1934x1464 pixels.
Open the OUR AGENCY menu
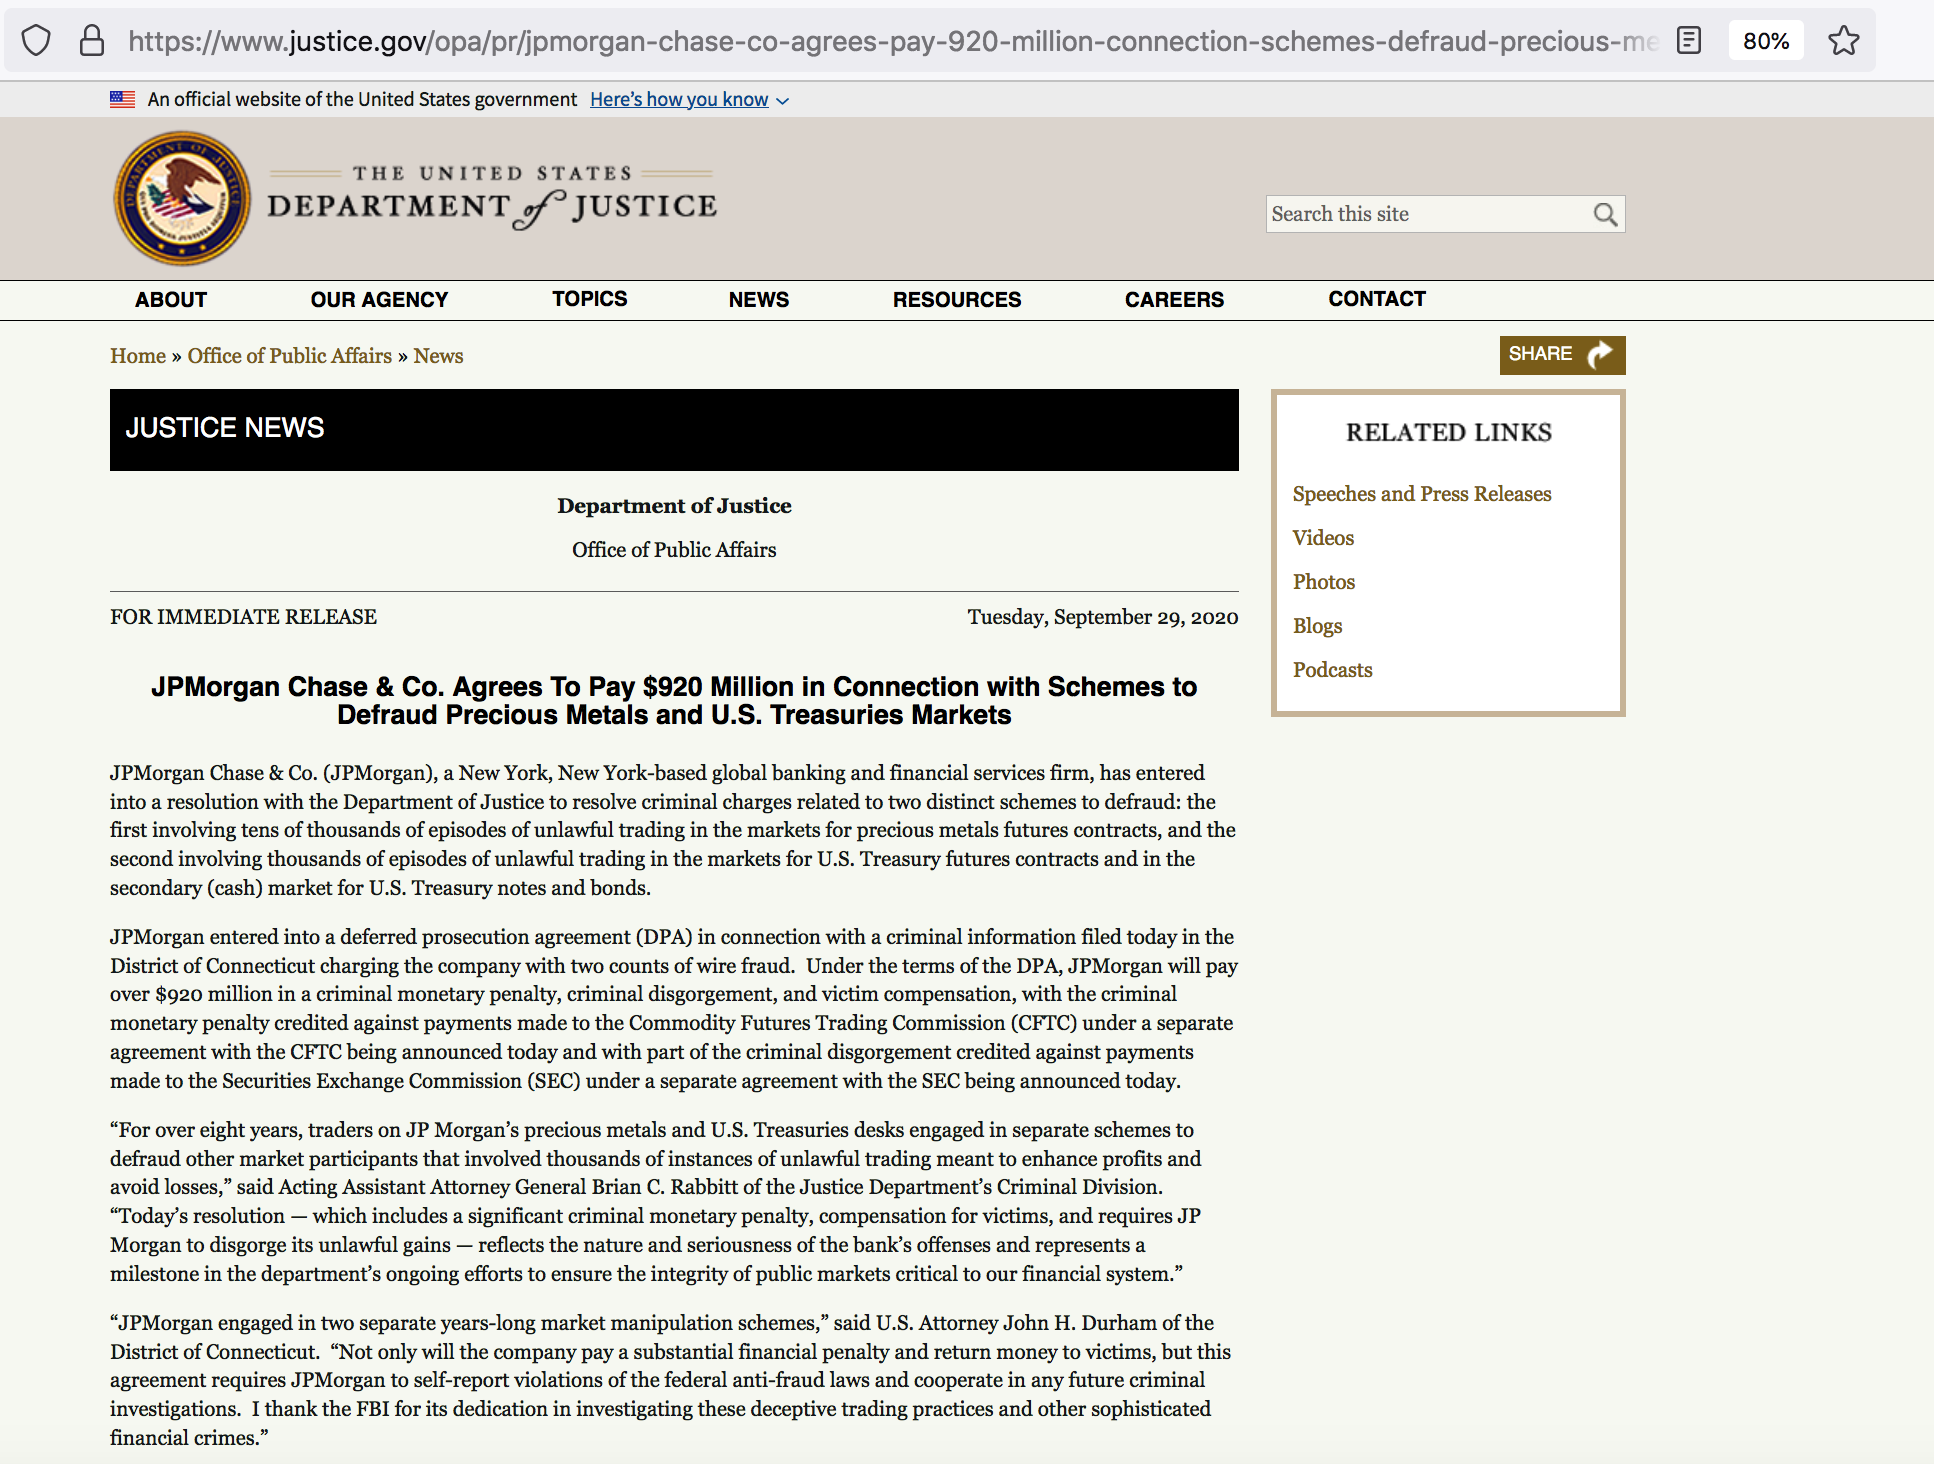379,300
